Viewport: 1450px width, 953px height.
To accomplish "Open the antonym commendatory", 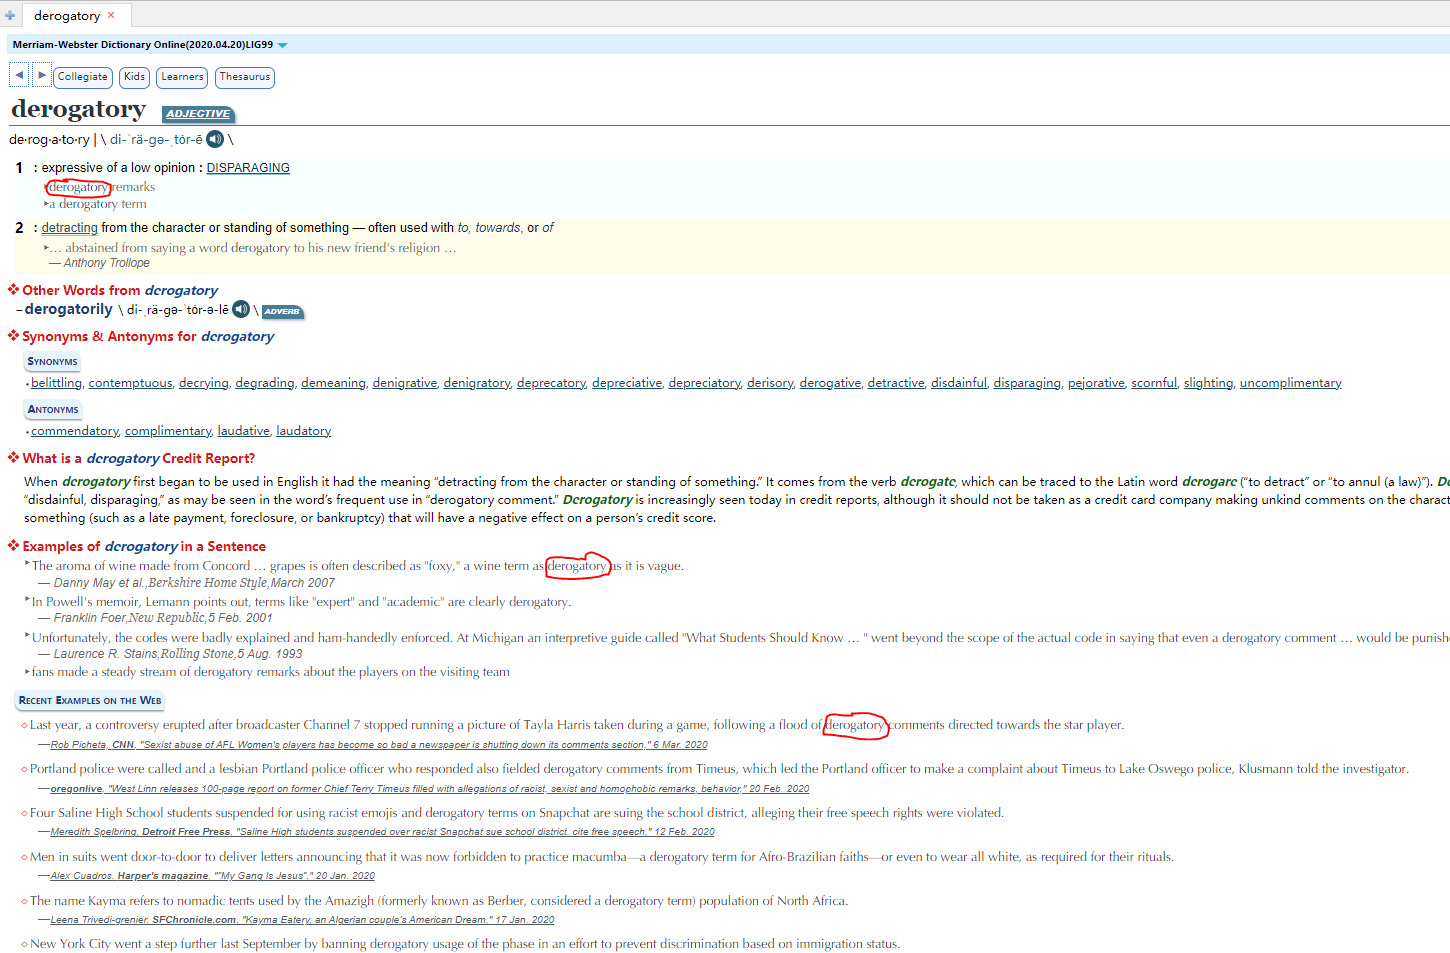I will click(75, 431).
